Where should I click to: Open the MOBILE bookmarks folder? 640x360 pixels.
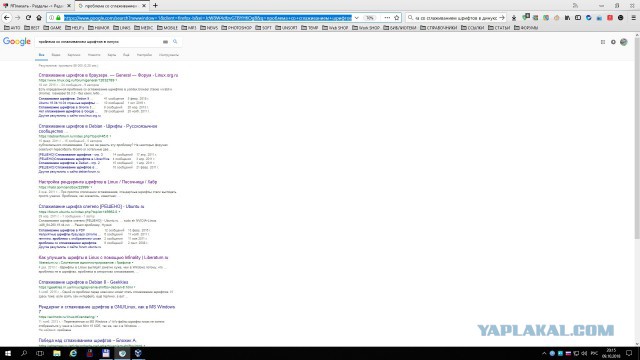[x=167, y=28]
